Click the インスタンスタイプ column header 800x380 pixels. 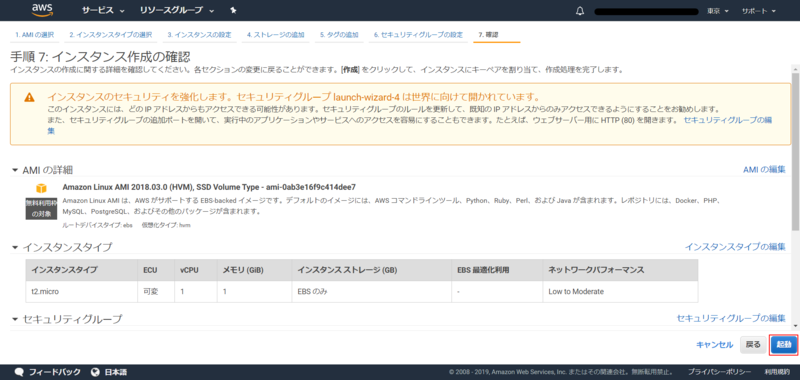(x=82, y=270)
